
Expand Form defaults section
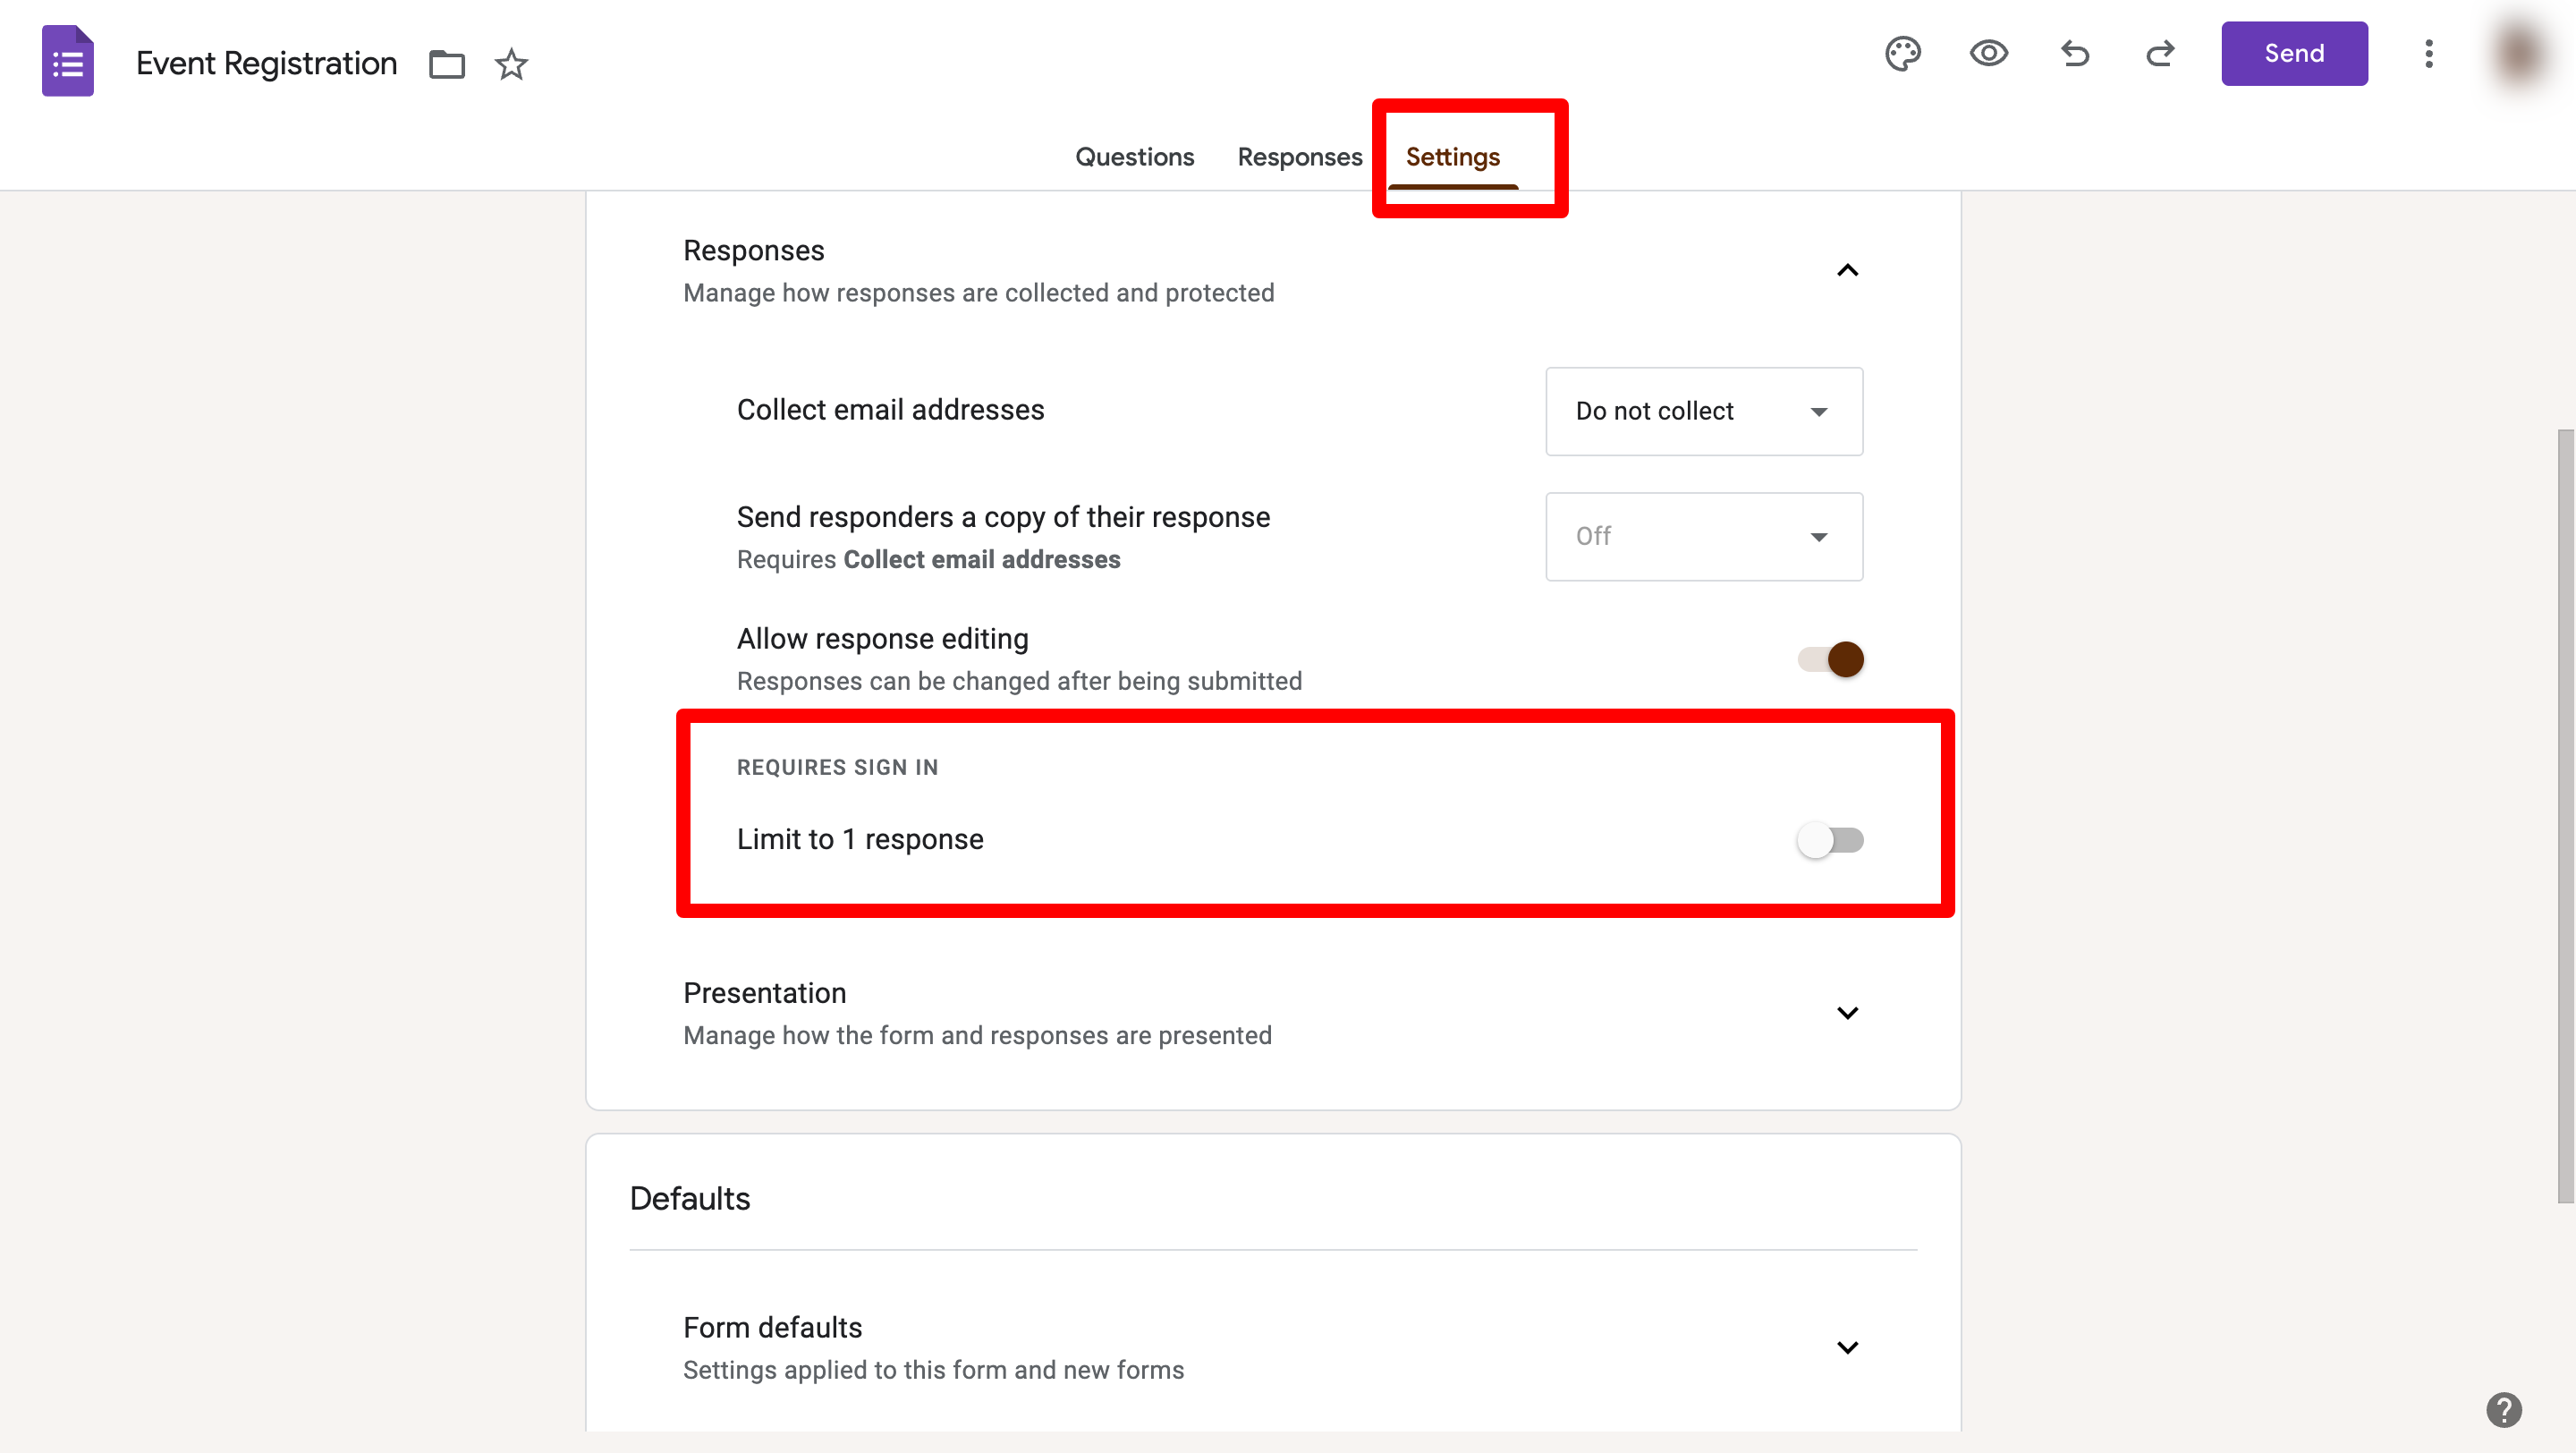pos(1847,1347)
